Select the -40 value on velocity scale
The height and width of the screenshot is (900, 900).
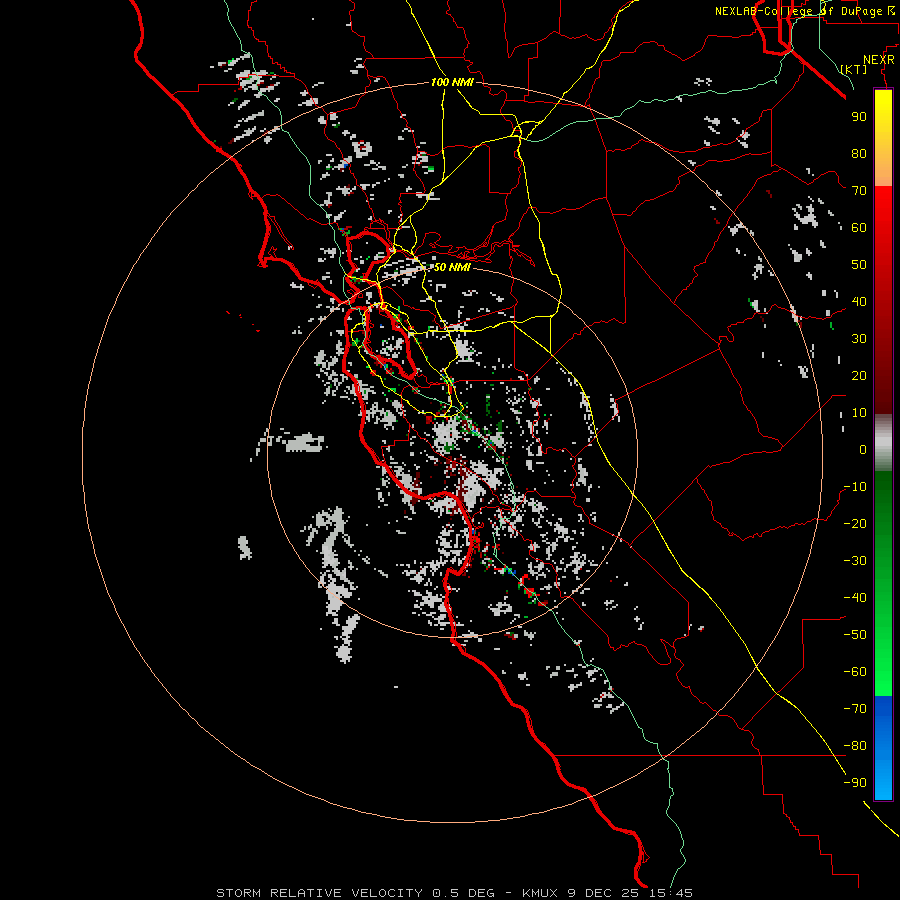[x=855, y=598]
